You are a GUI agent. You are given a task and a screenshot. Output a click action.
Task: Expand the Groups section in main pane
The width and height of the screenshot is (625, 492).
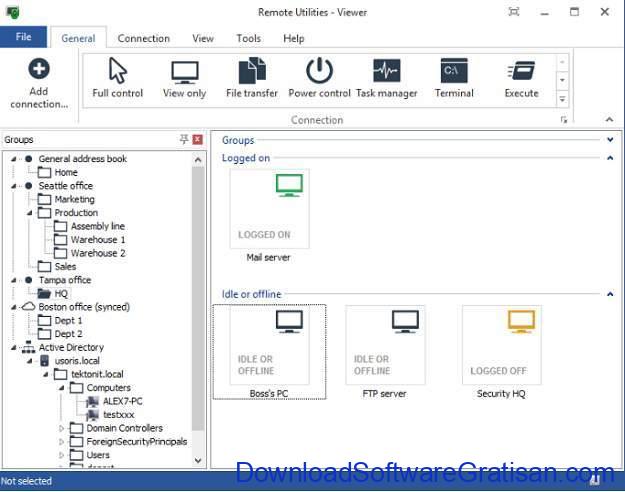click(610, 140)
